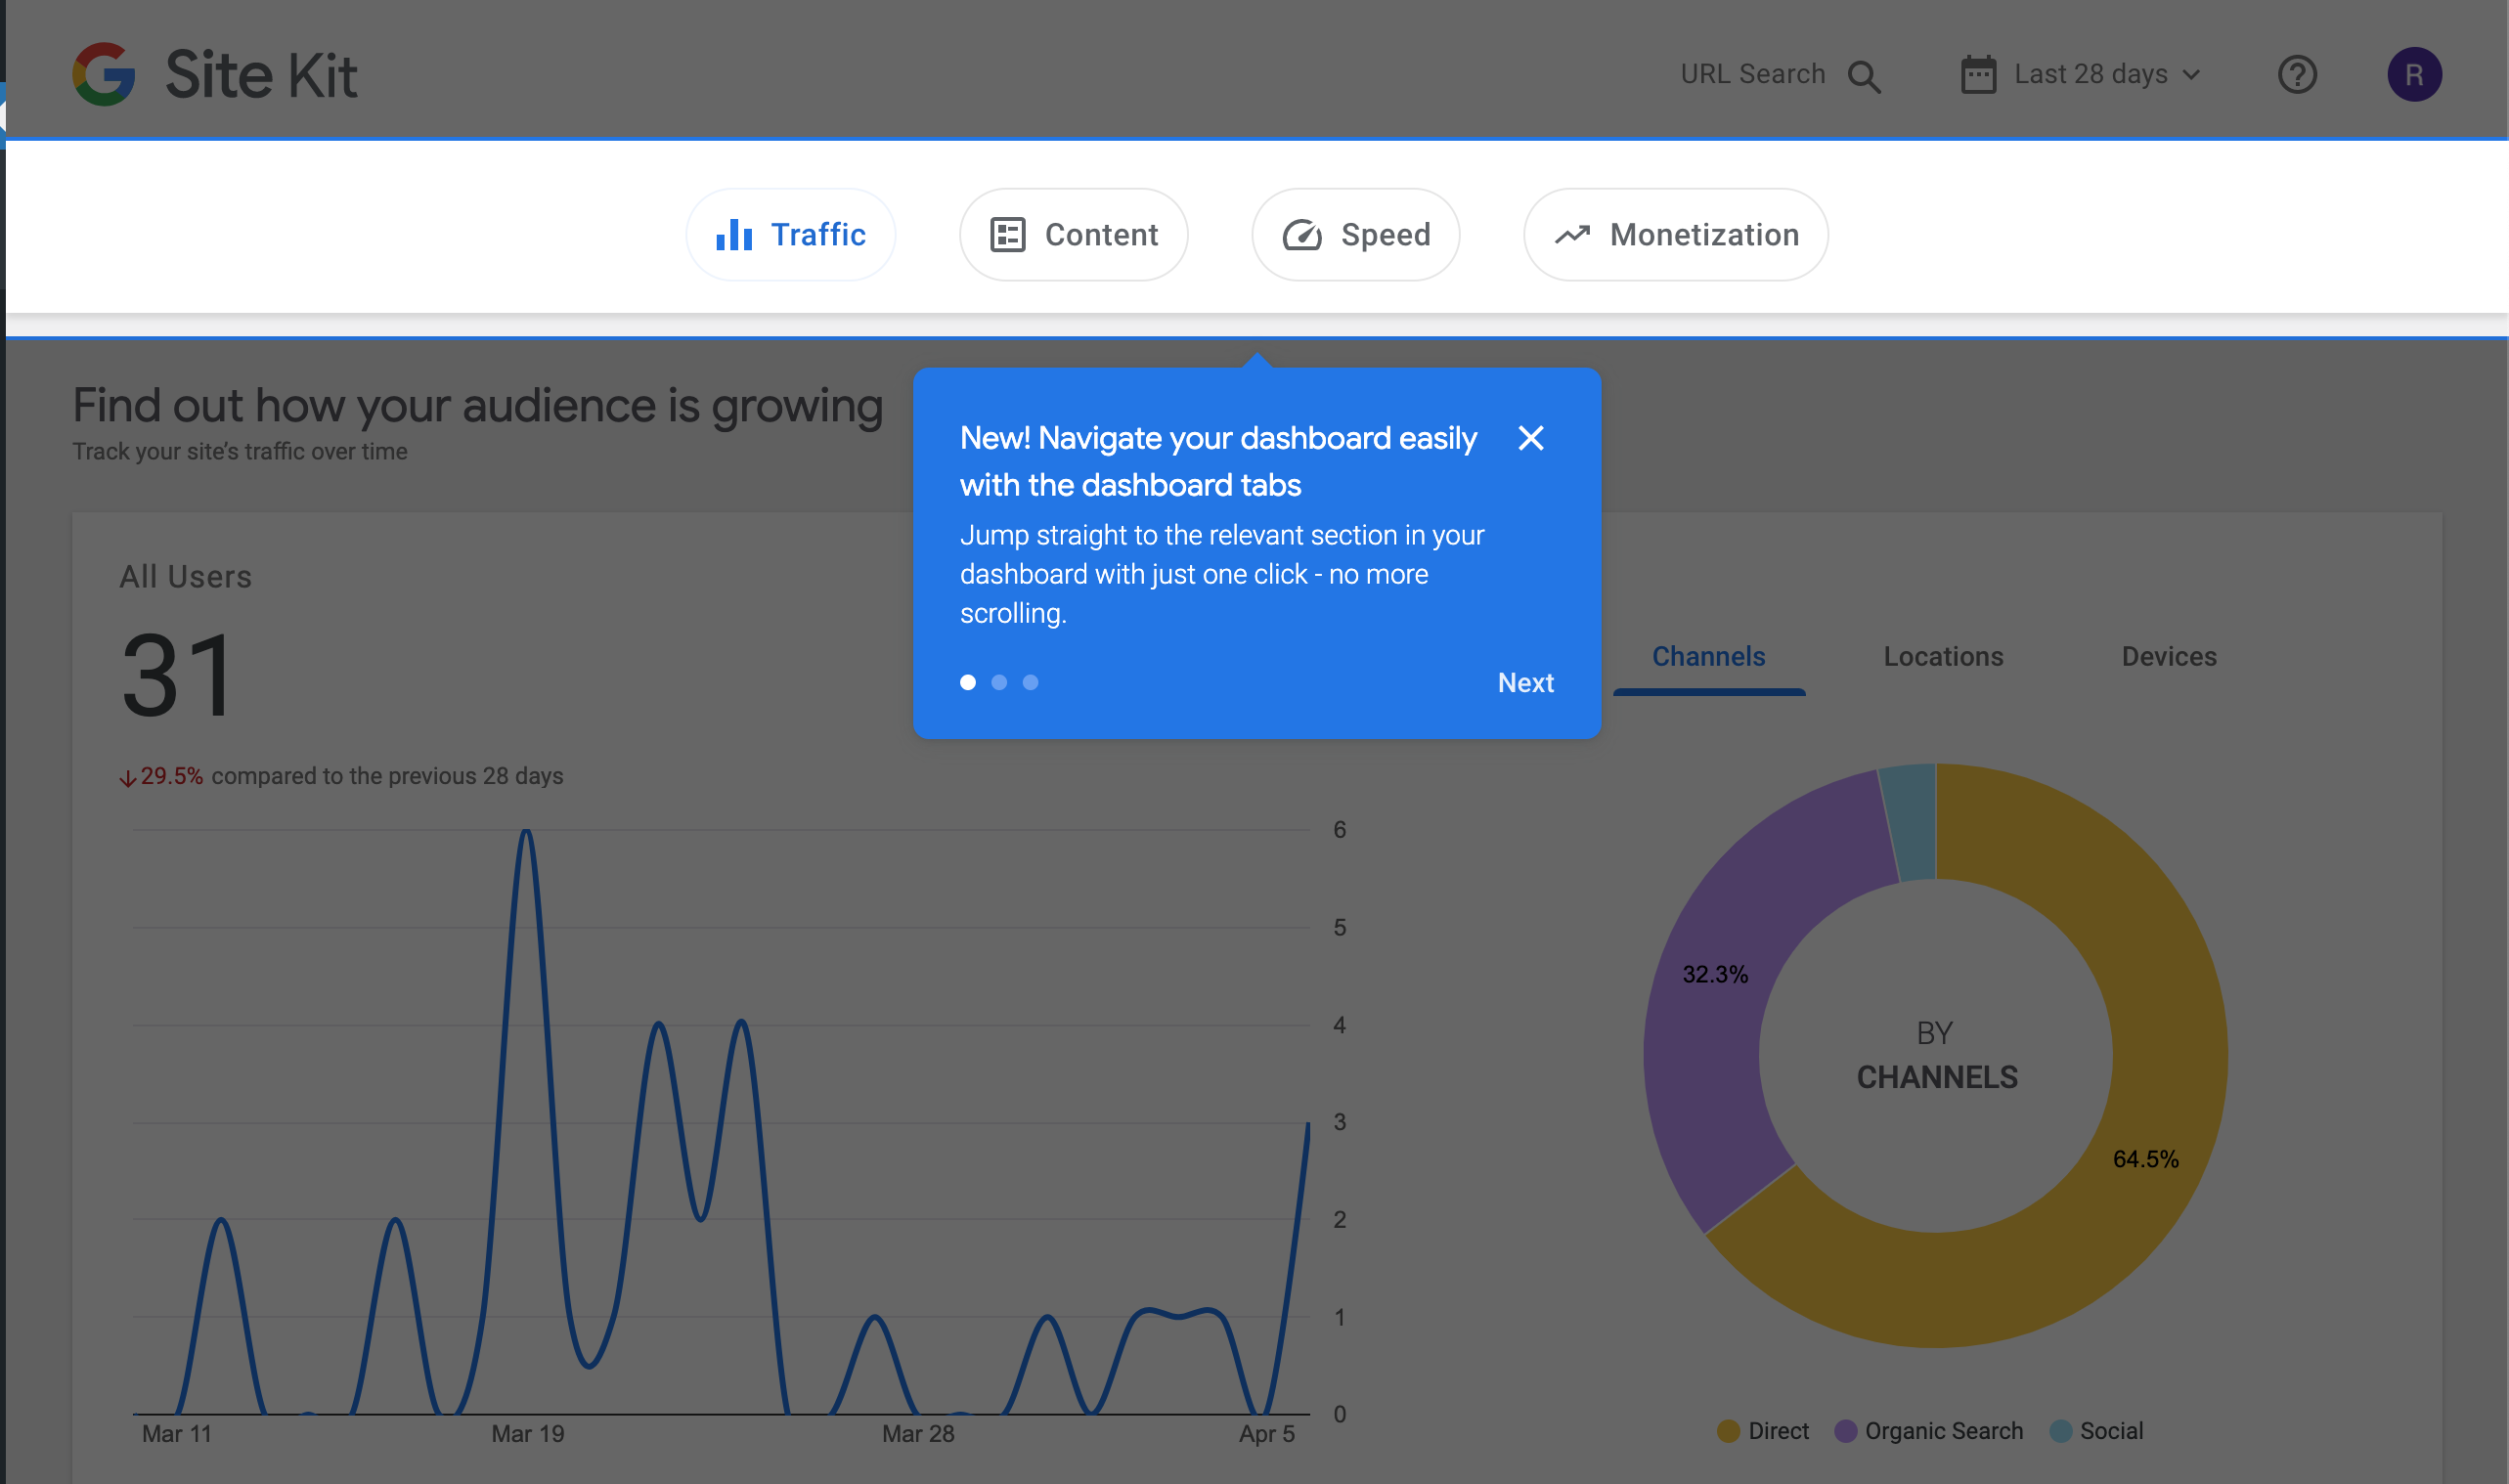The height and width of the screenshot is (1484, 2509).
Task: Switch to the Locations tab
Action: [x=1942, y=656]
